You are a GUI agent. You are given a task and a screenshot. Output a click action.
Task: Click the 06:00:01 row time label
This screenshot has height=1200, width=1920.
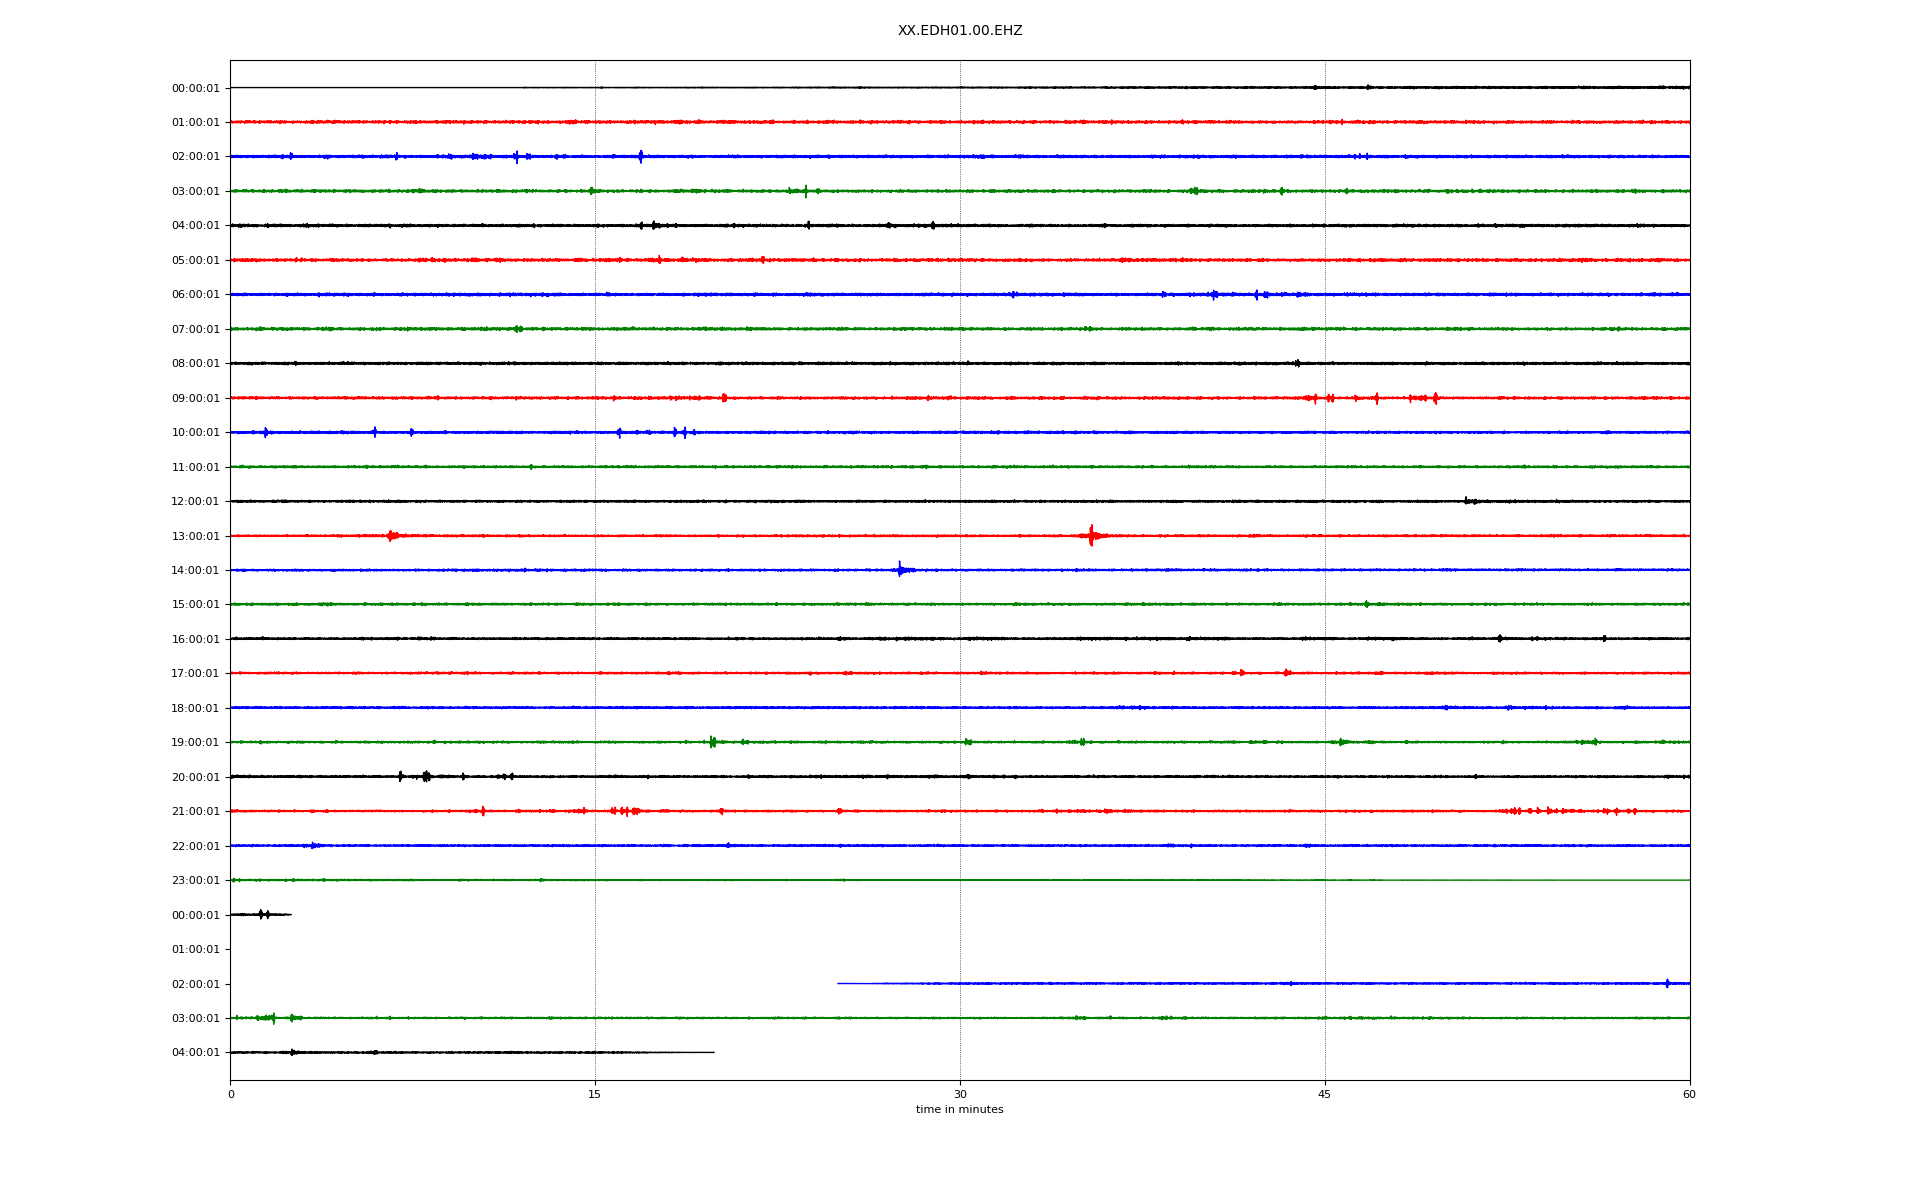pyautogui.click(x=195, y=295)
